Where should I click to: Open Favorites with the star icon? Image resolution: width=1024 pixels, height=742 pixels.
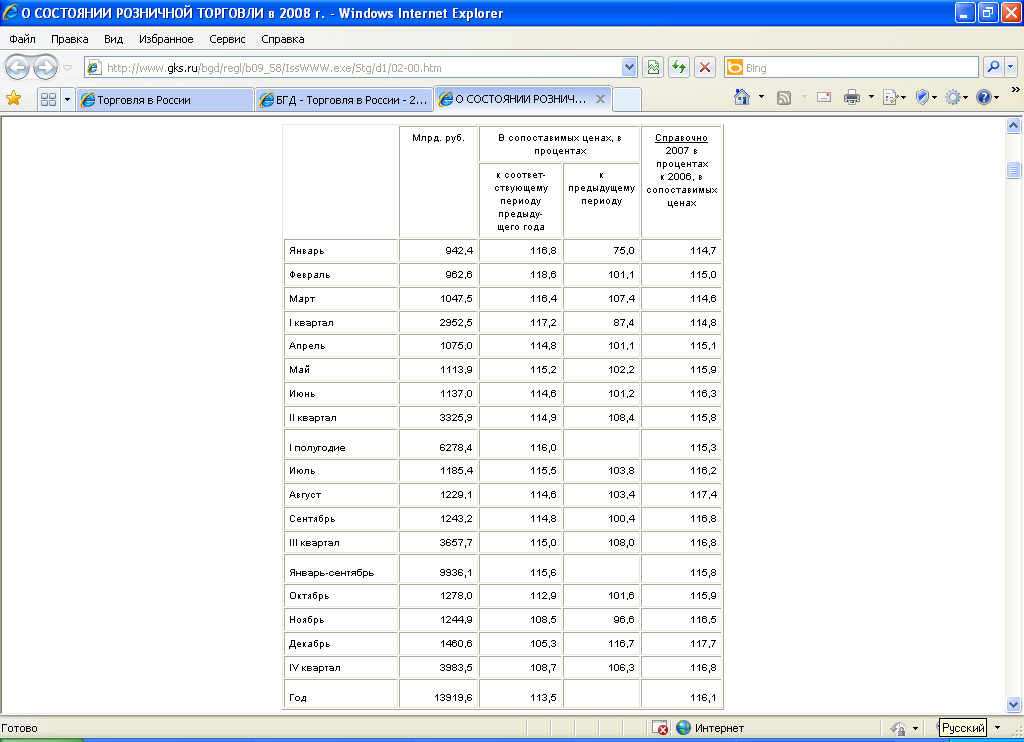click(x=14, y=99)
